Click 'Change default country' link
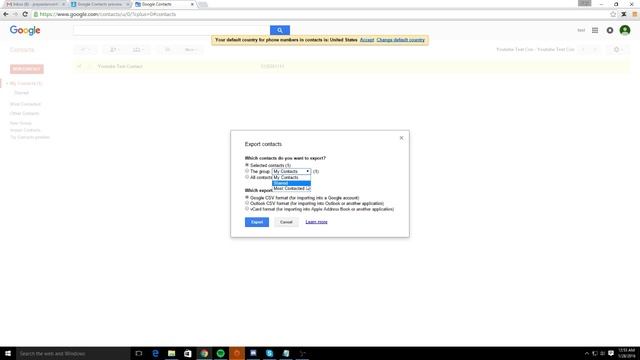This screenshot has height=360, width=640. coord(400,40)
